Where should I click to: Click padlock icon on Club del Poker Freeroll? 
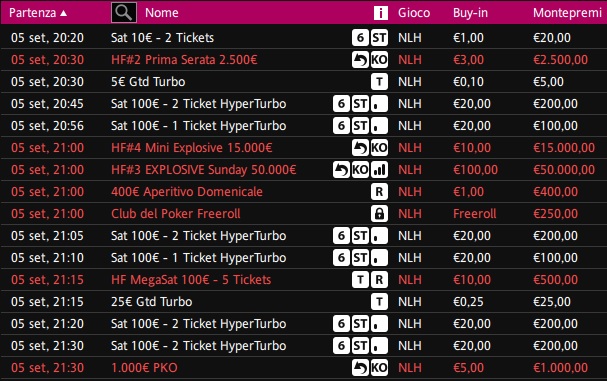[x=379, y=213]
